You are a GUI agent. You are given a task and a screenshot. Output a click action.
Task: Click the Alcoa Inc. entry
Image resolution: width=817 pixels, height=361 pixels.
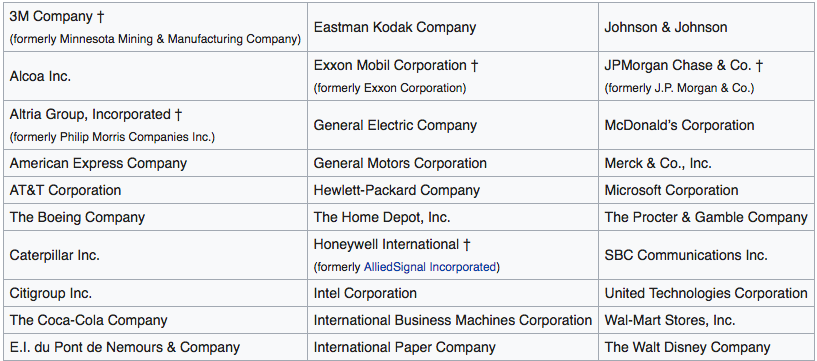pyautogui.click(x=40, y=76)
